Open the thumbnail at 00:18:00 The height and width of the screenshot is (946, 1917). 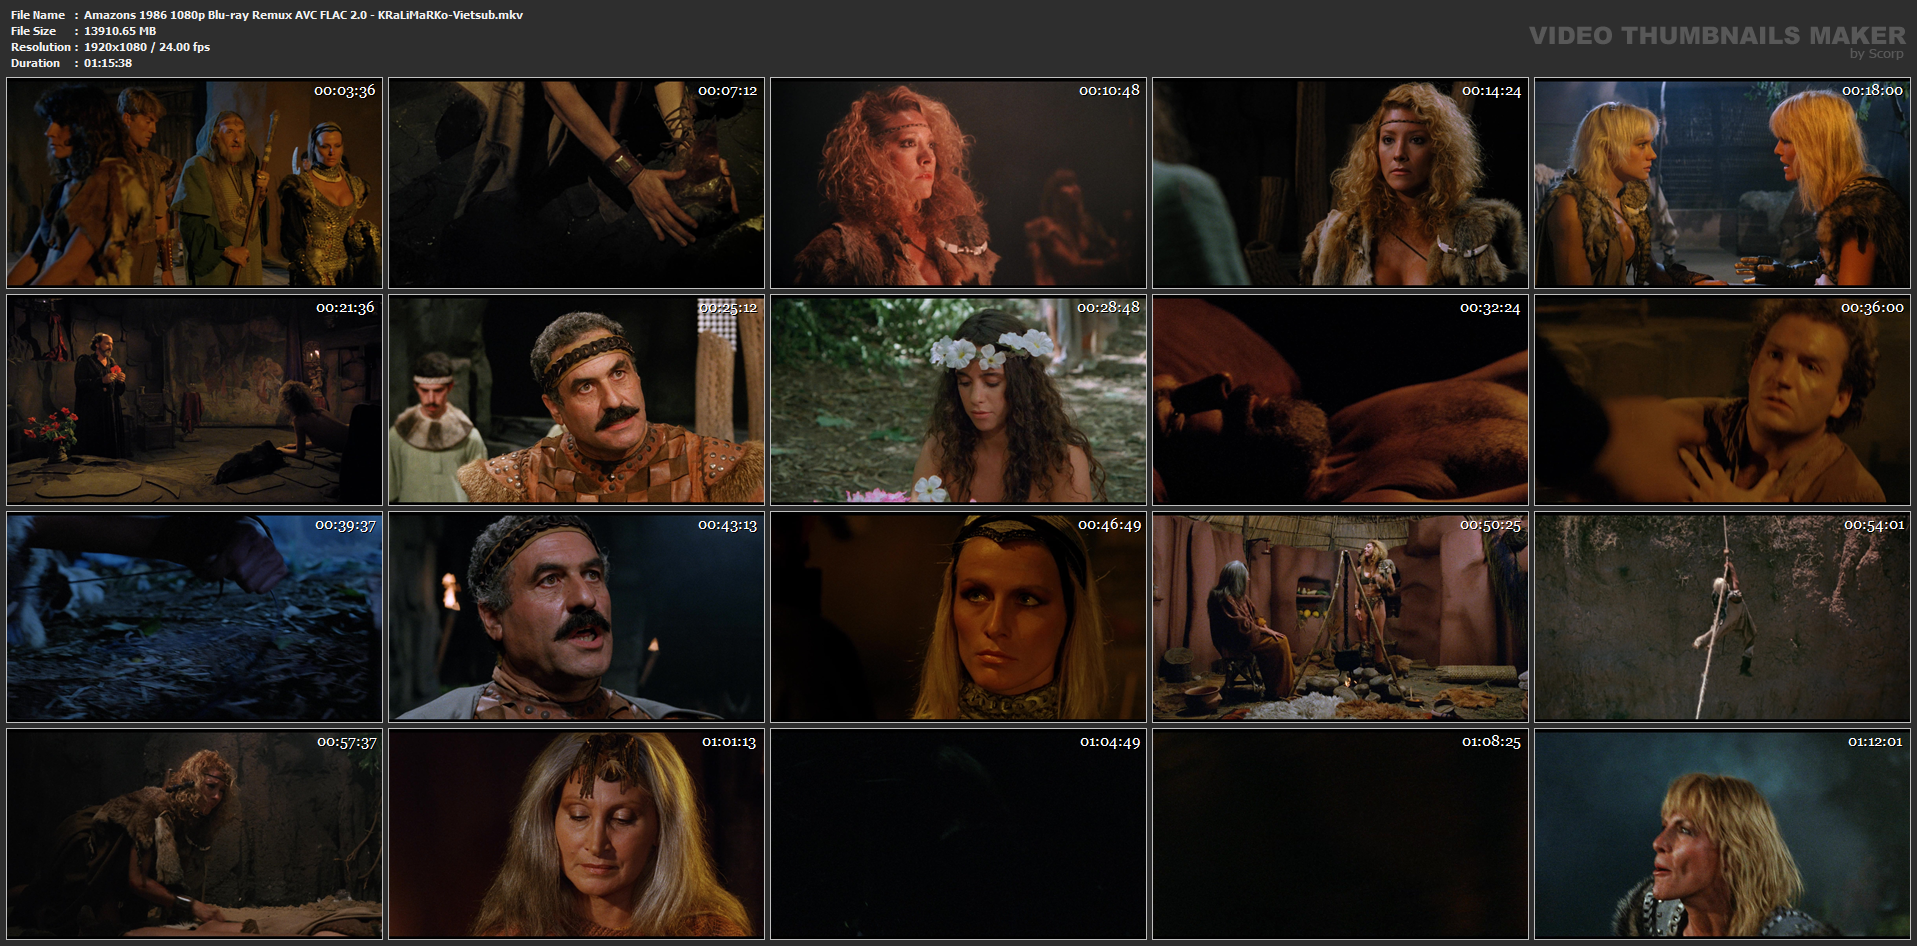[1722, 183]
